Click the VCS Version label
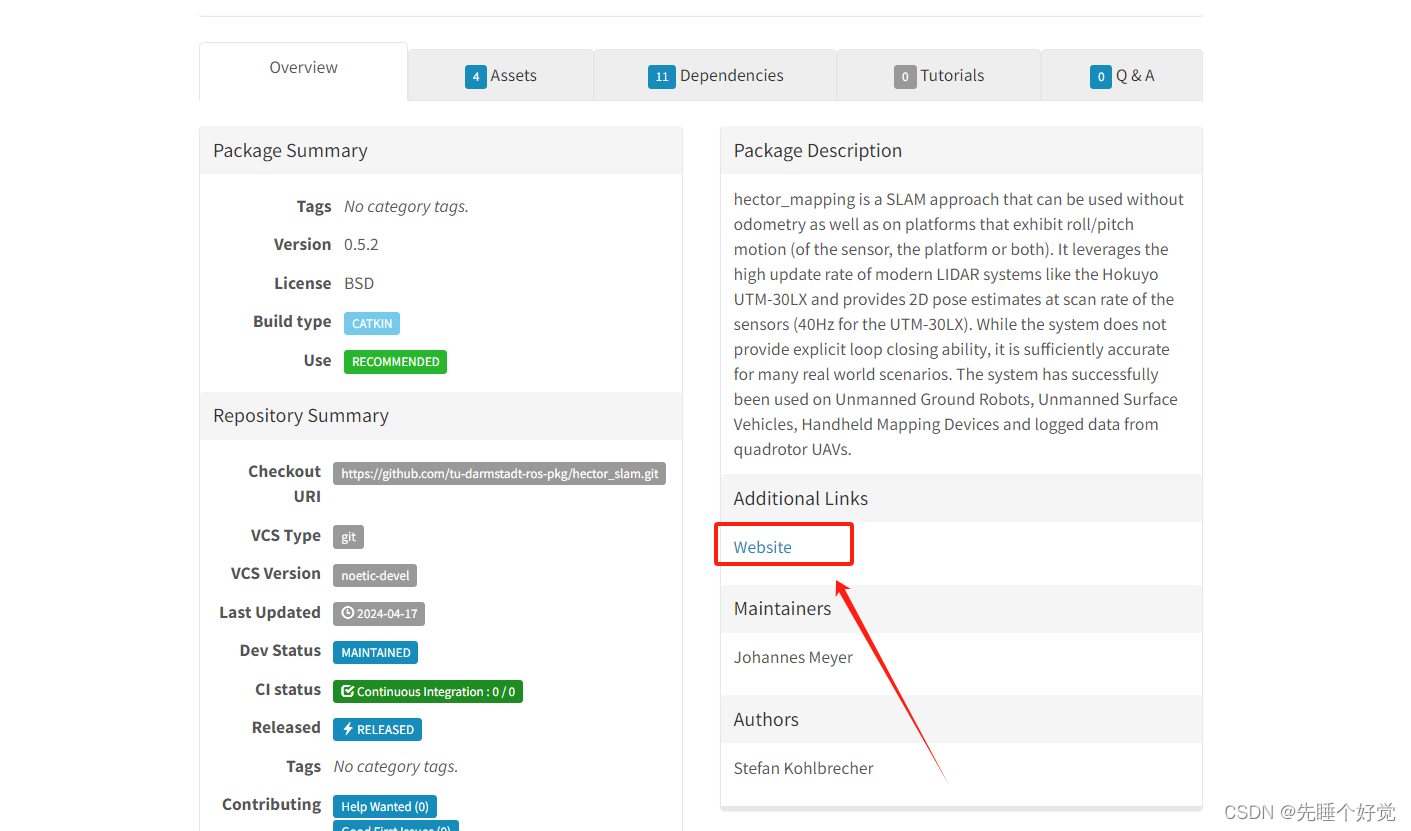The width and height of the screenshot is (1411, 831). pos(276,573)
